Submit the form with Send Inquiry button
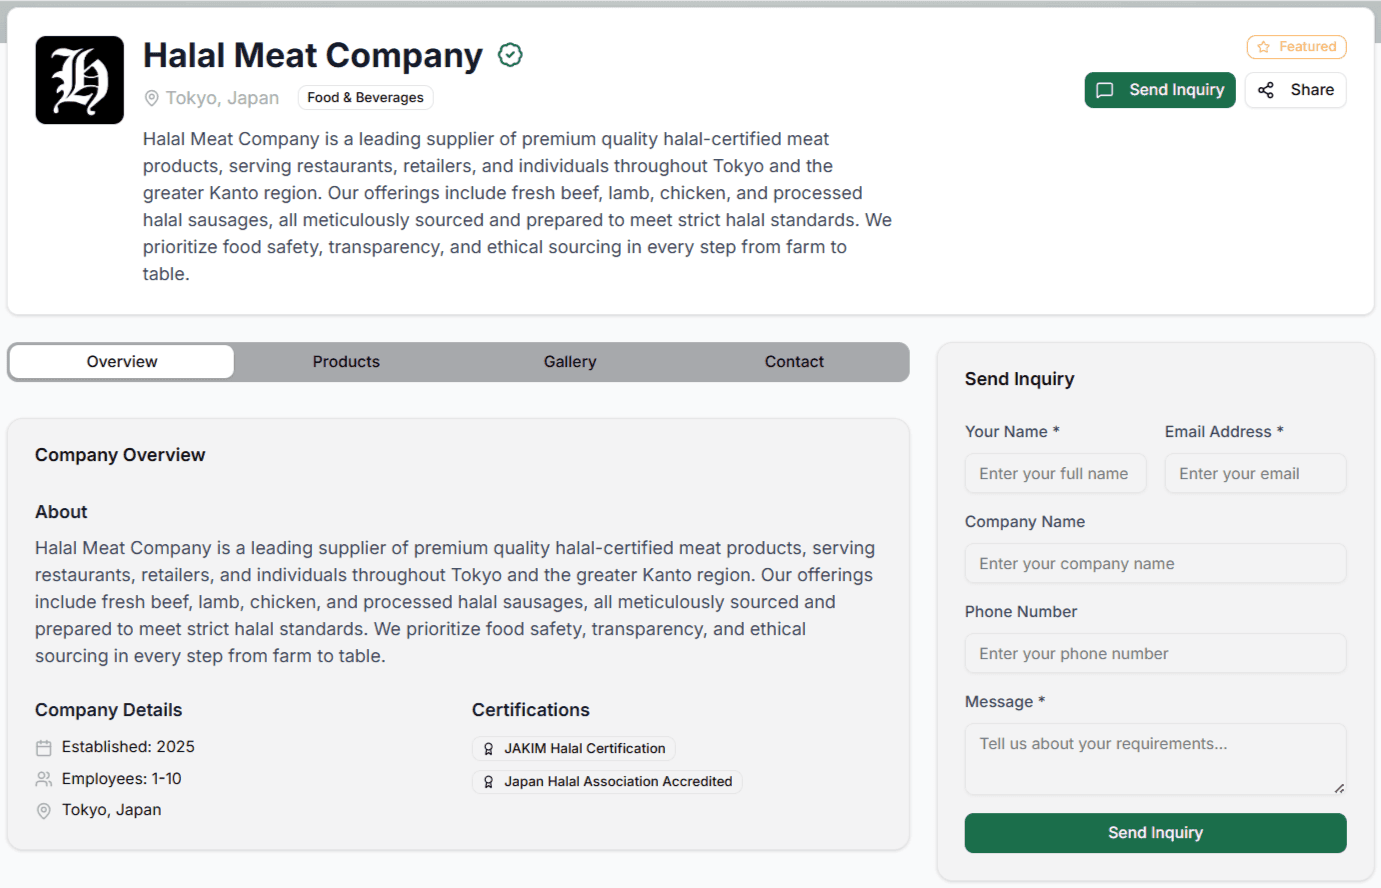This screenshot has height=888, width=1381. (x=1154, y=832)
